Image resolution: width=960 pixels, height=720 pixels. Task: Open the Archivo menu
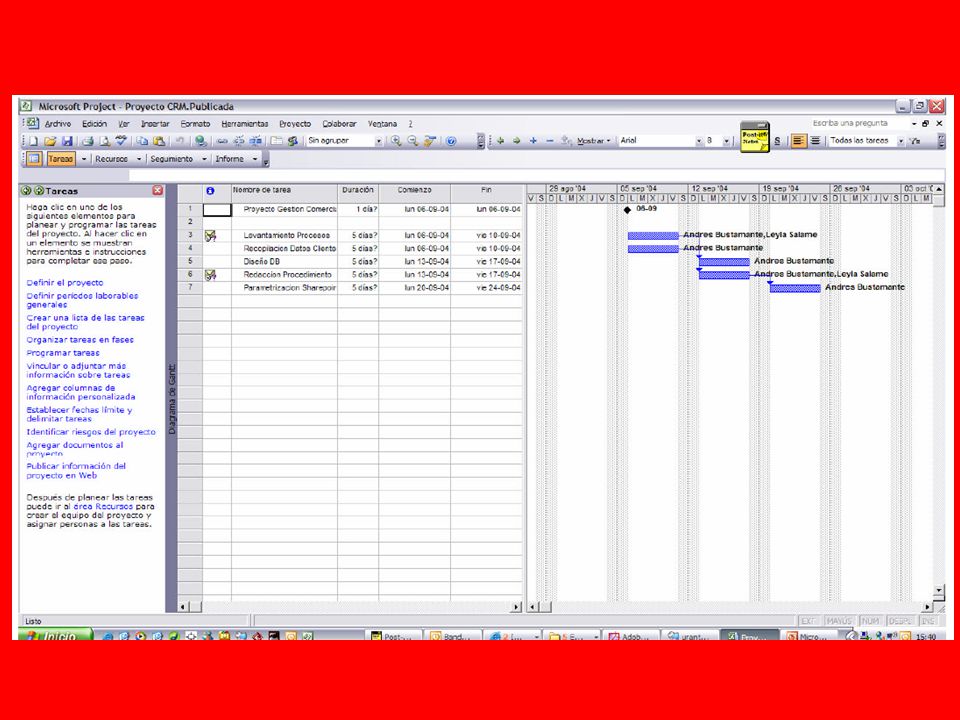click(x=58, y=124)
